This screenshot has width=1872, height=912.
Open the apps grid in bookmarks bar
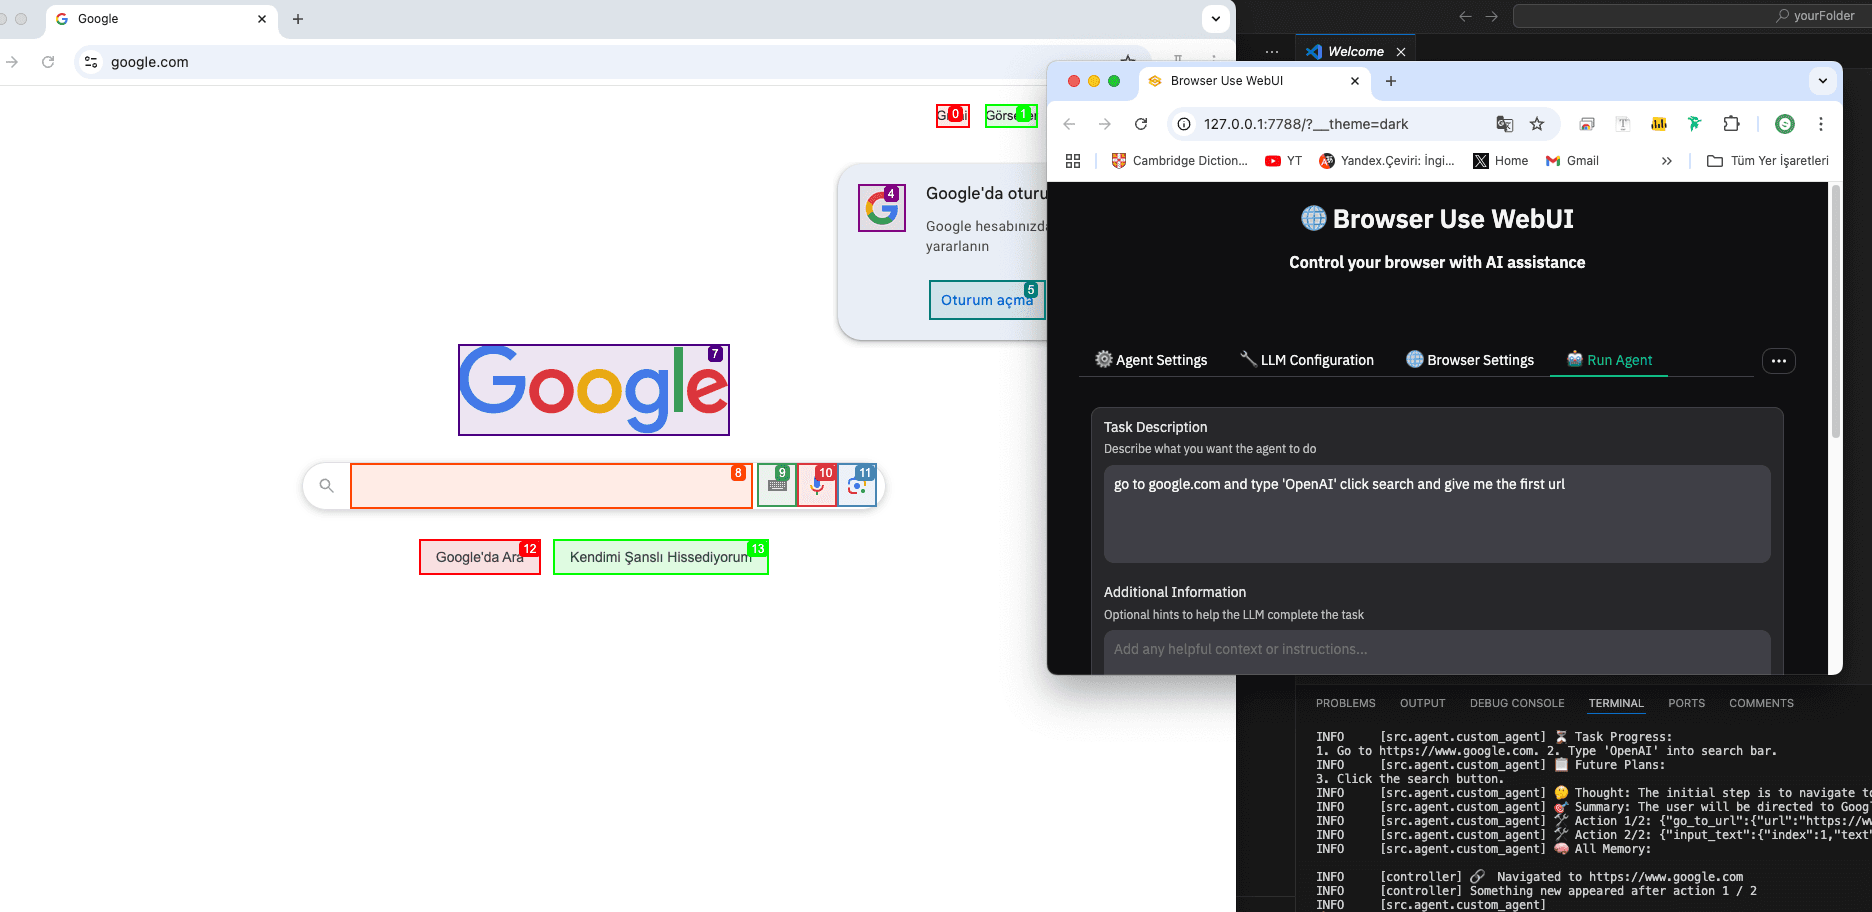click(1073, 161)
